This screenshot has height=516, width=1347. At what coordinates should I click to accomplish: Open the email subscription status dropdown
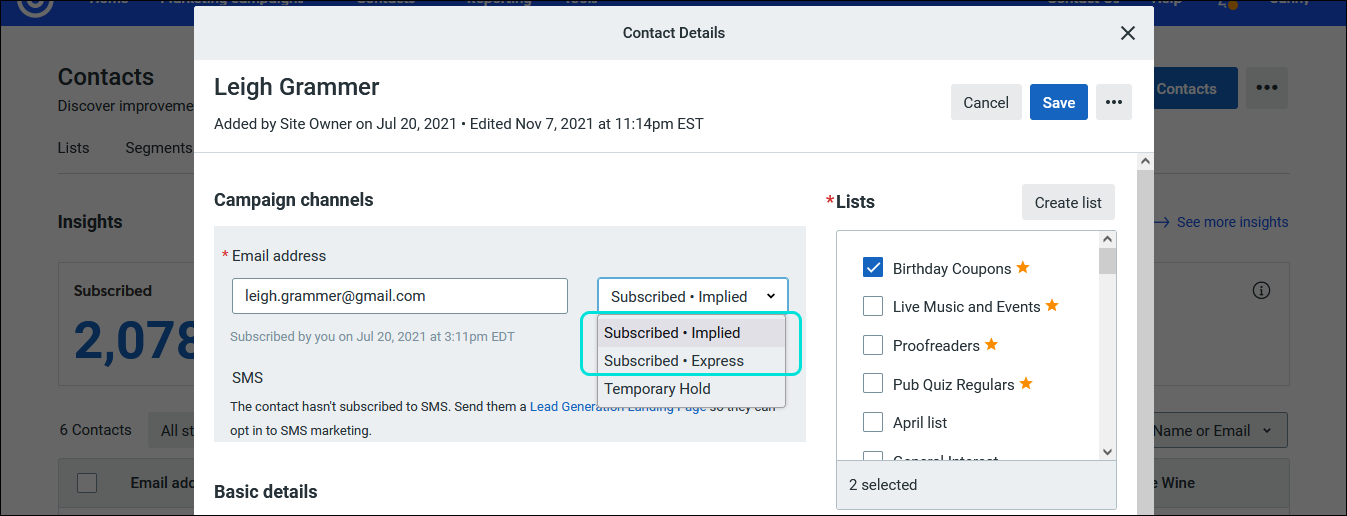coord(693,296)
